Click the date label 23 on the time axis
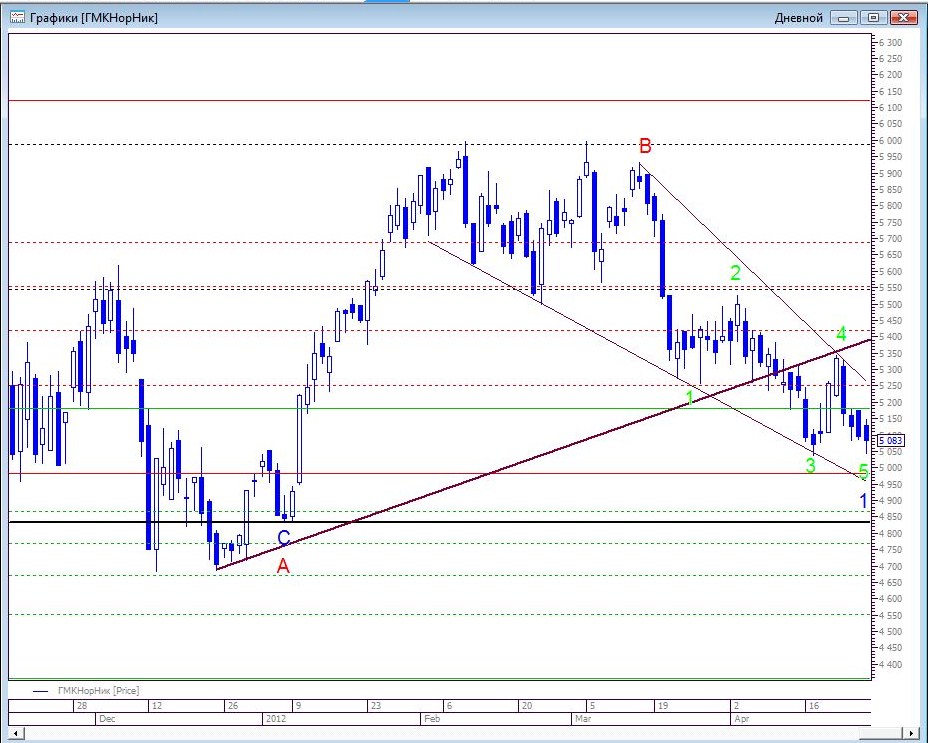928x743 pixels. [x=376, y=706]
